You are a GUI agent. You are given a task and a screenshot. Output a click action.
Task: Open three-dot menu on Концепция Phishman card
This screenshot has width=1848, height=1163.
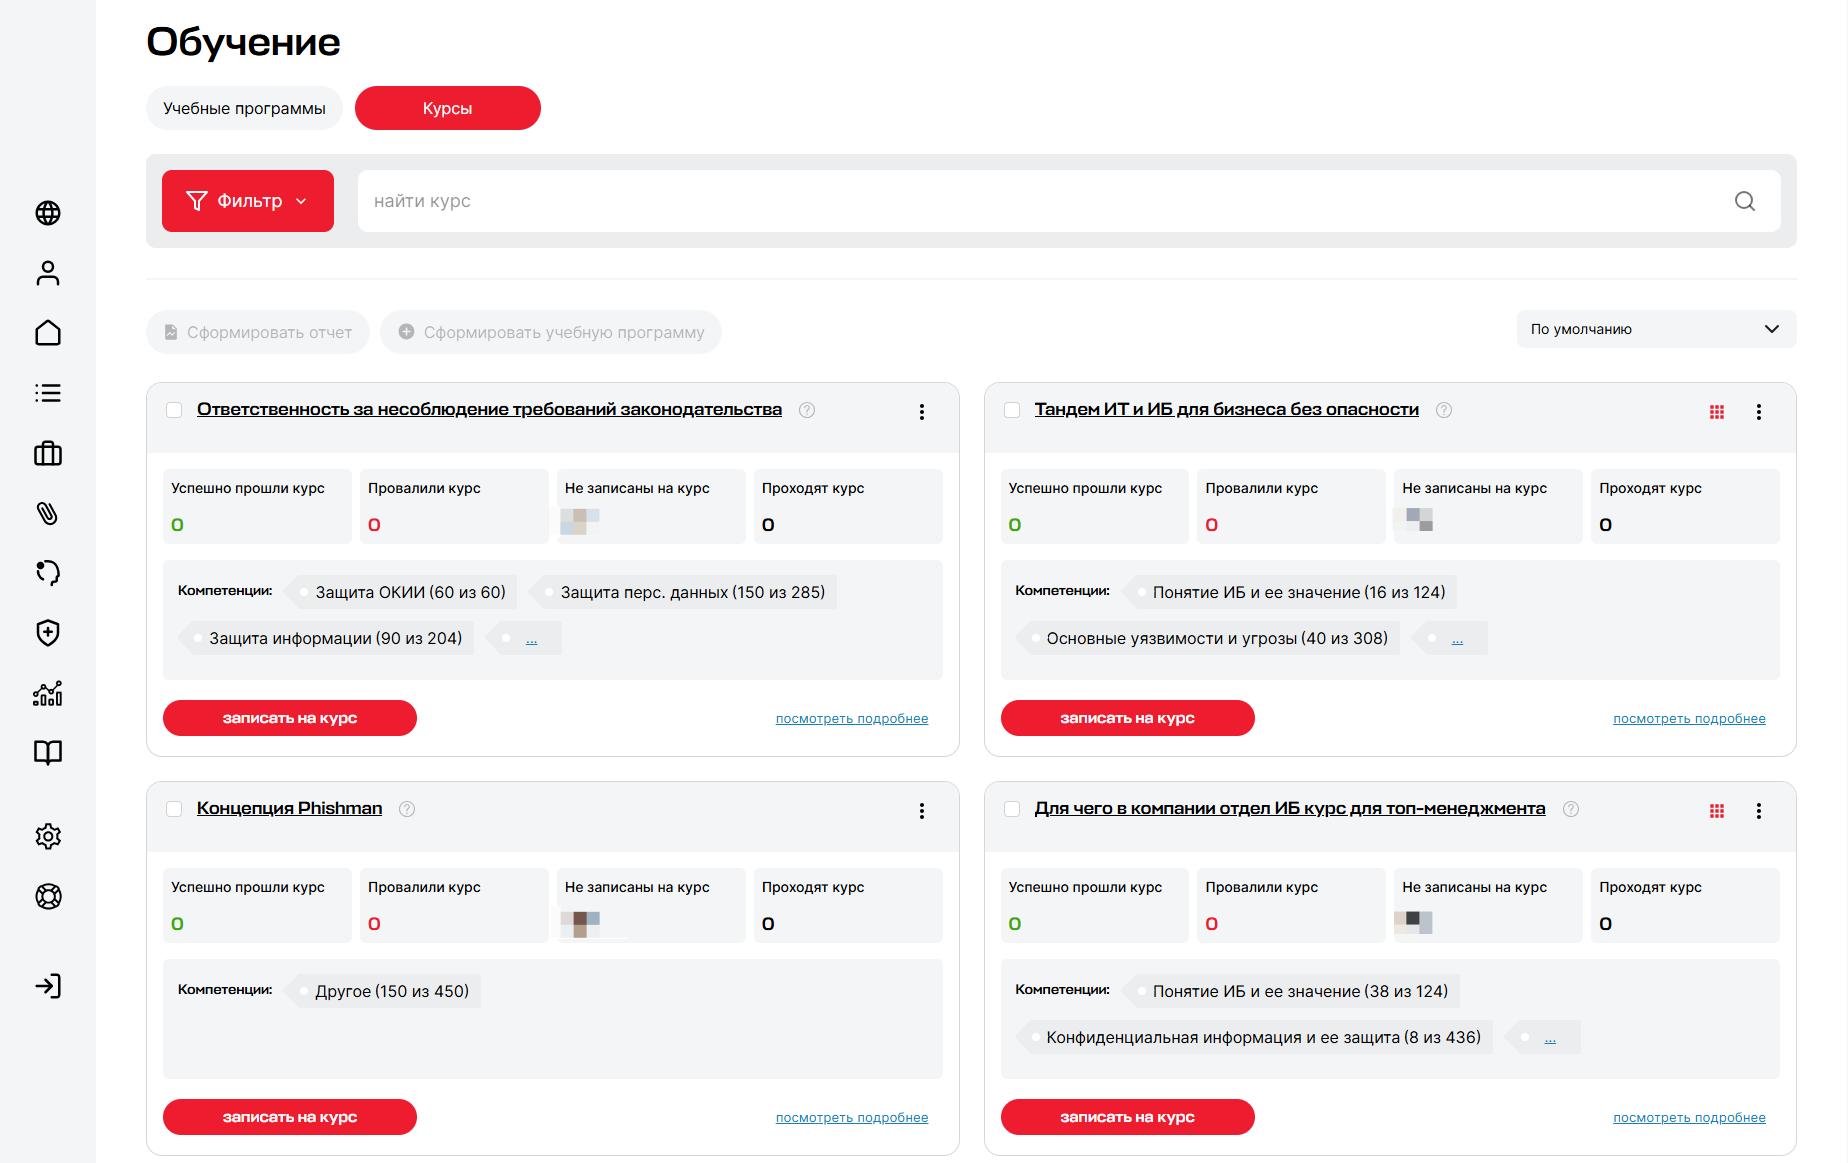pos(922,811)
